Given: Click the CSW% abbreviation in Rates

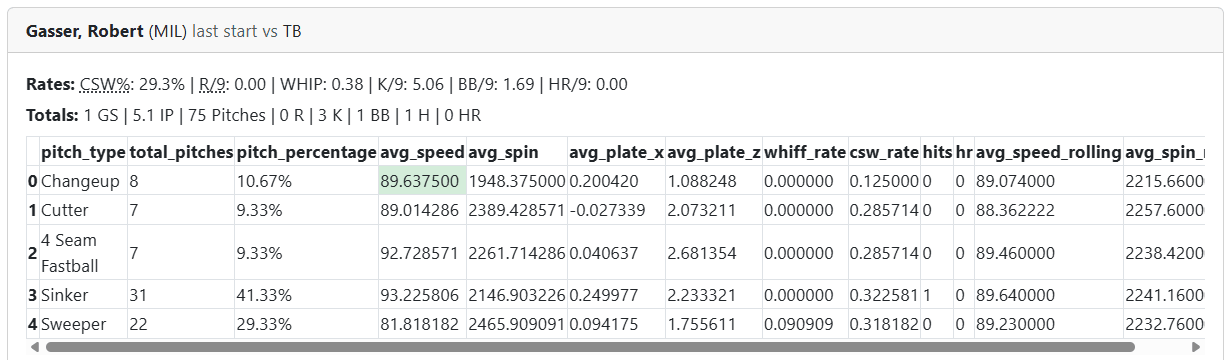Looking at the screenshot, I should tap(106, 85).
